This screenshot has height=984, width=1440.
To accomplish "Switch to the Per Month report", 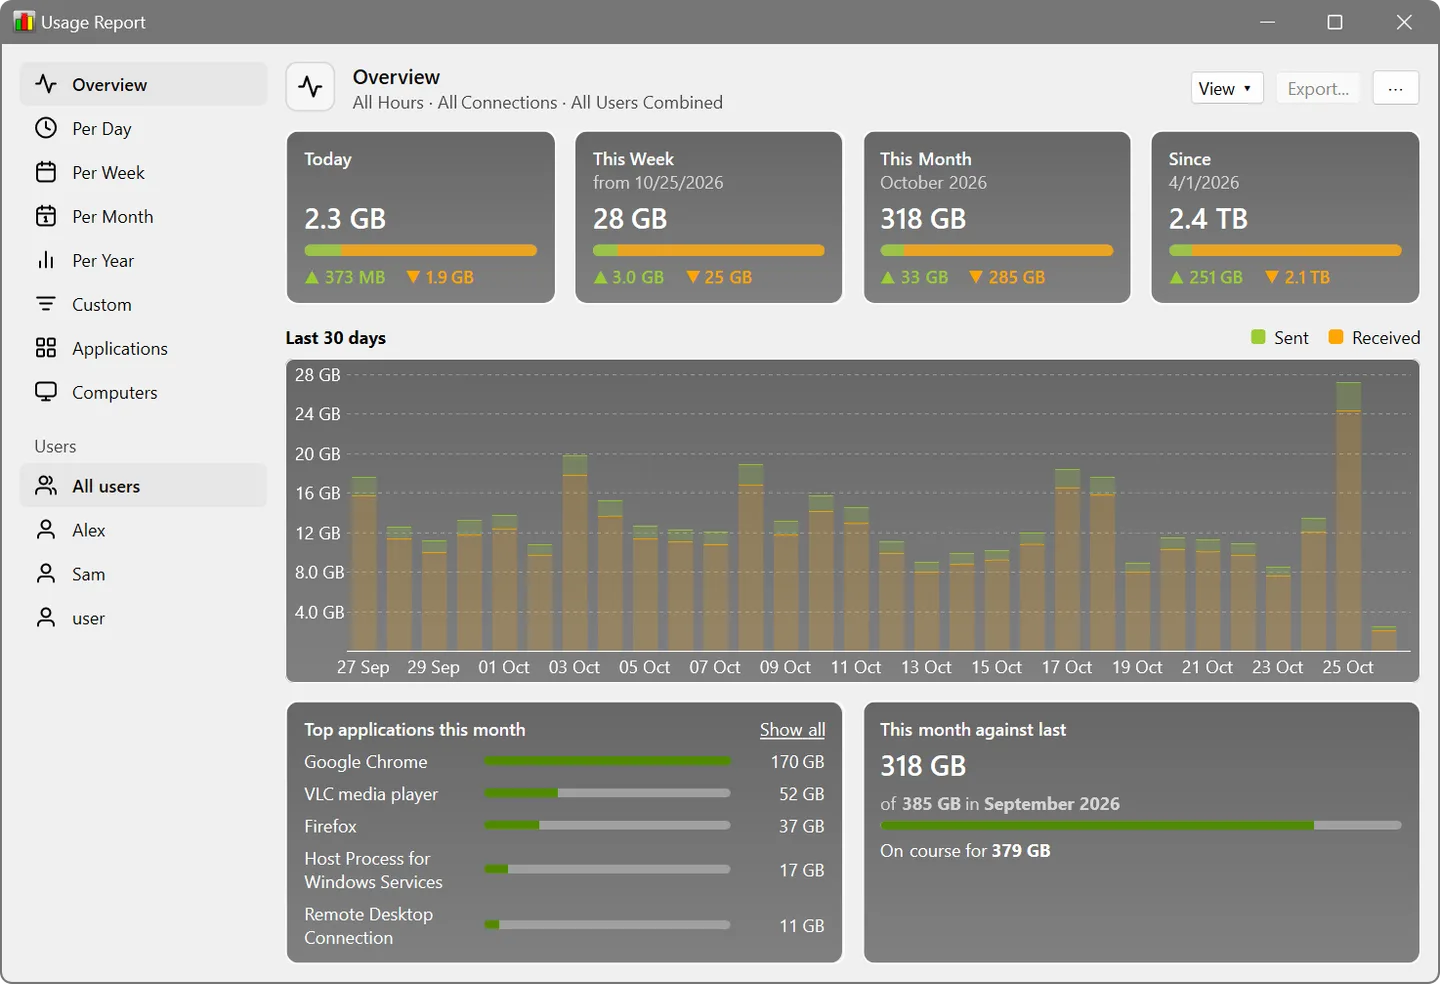I will coord(143,216).
